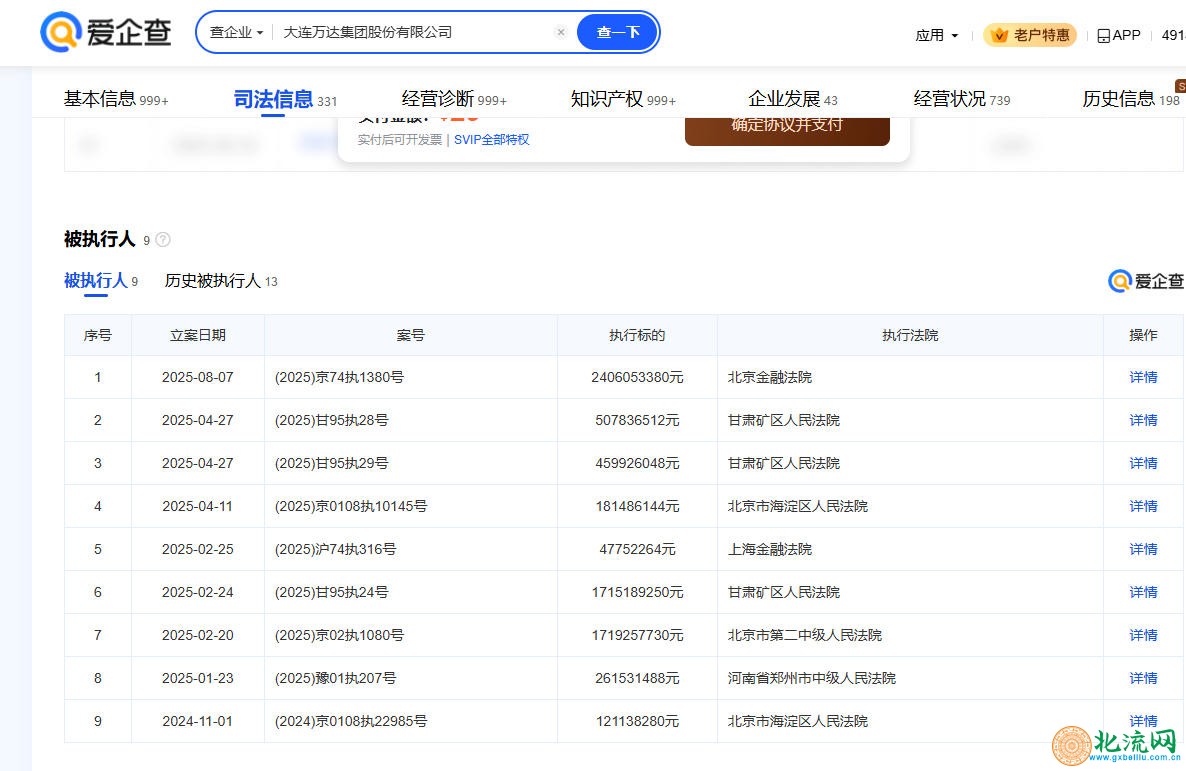Click case number (2025)豫01执207号
This screenshot has width=1186, height=771.
335,679
